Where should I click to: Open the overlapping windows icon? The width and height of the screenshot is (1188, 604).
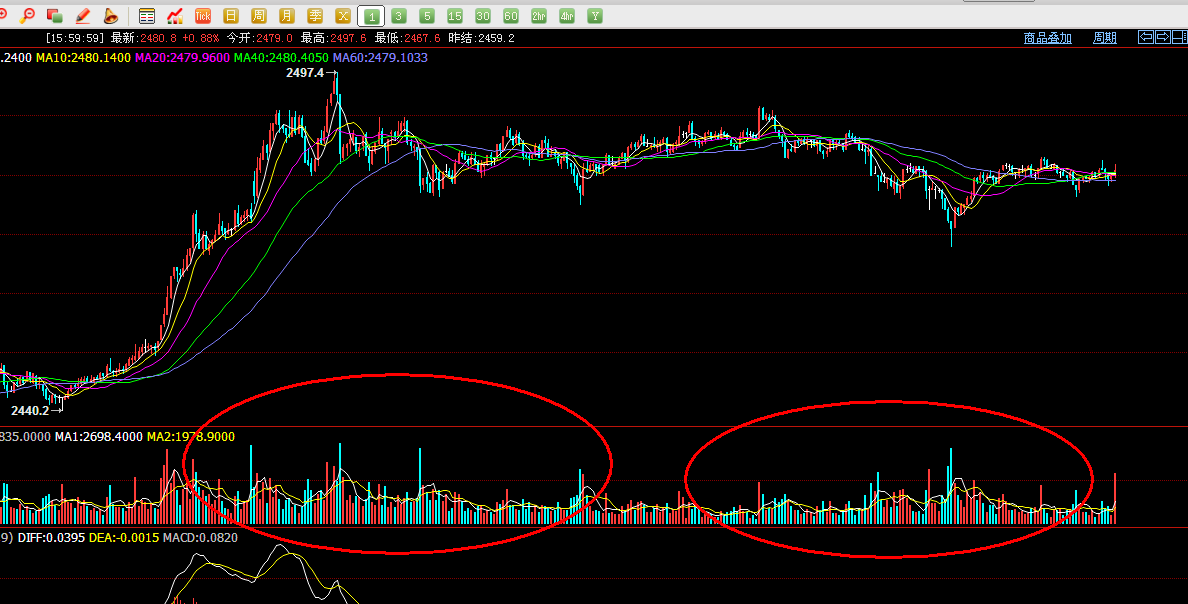click(x=55, y=15)
